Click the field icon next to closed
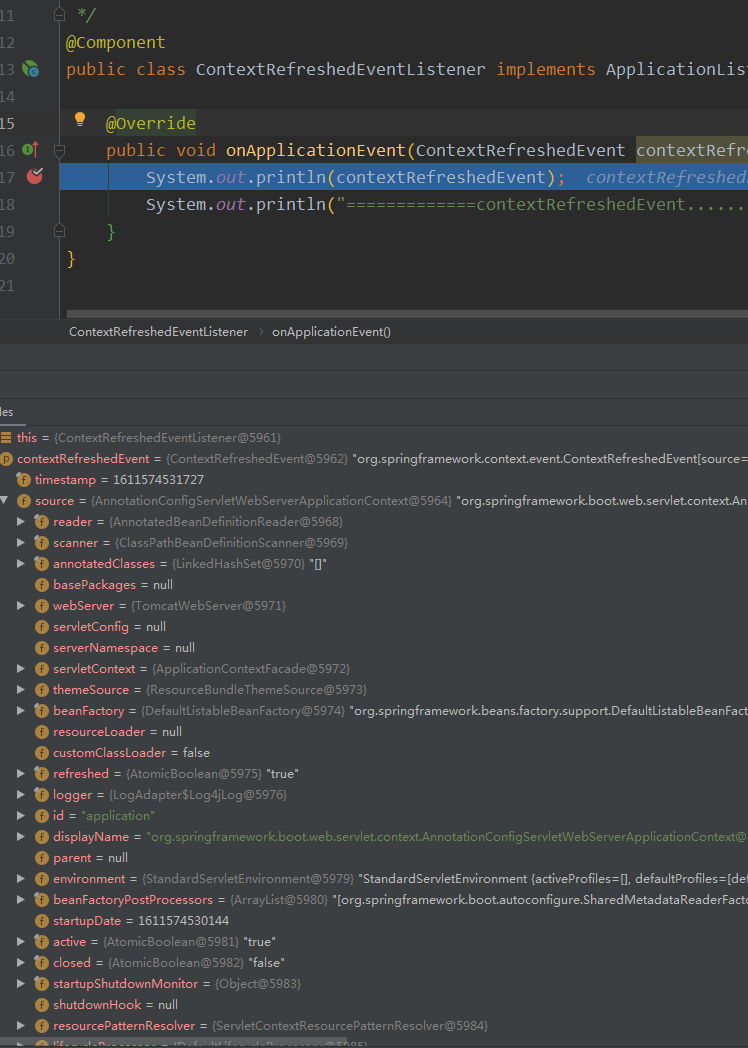 point(41,962)
